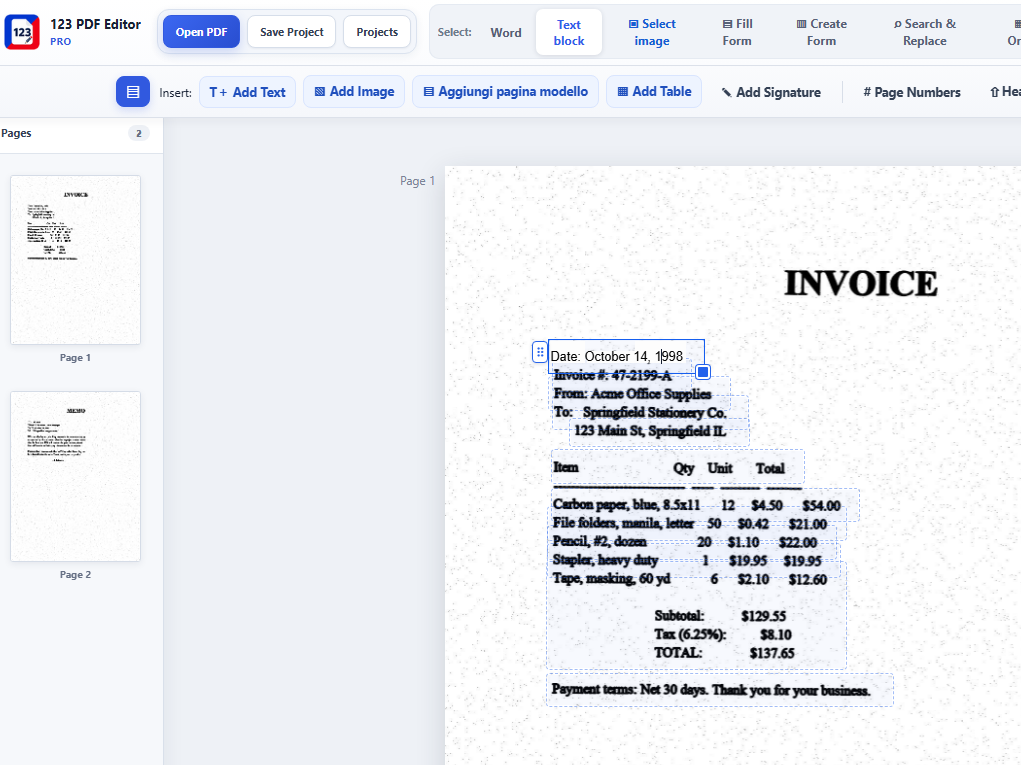Select the File folders, manila, letter row
Image resolution: width=1021 pixels, height=765 pixels.
pos(690,523)
